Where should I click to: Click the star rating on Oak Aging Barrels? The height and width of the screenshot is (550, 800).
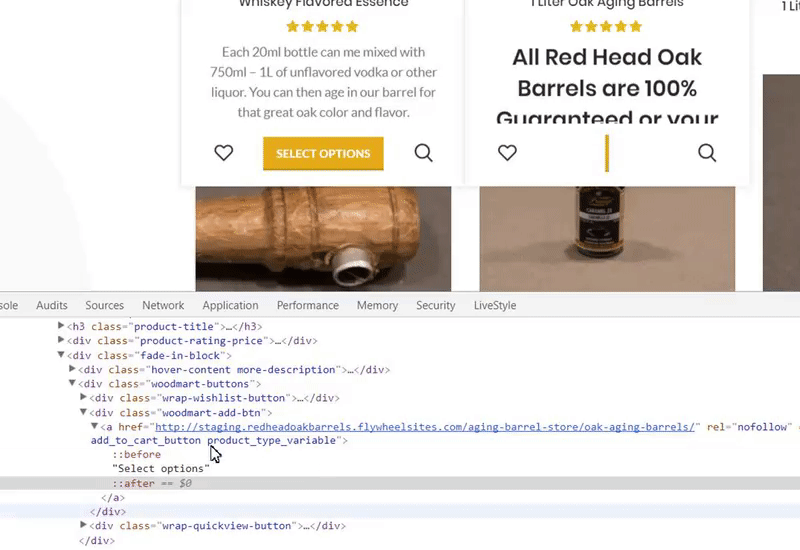click(x=606, y=27)
